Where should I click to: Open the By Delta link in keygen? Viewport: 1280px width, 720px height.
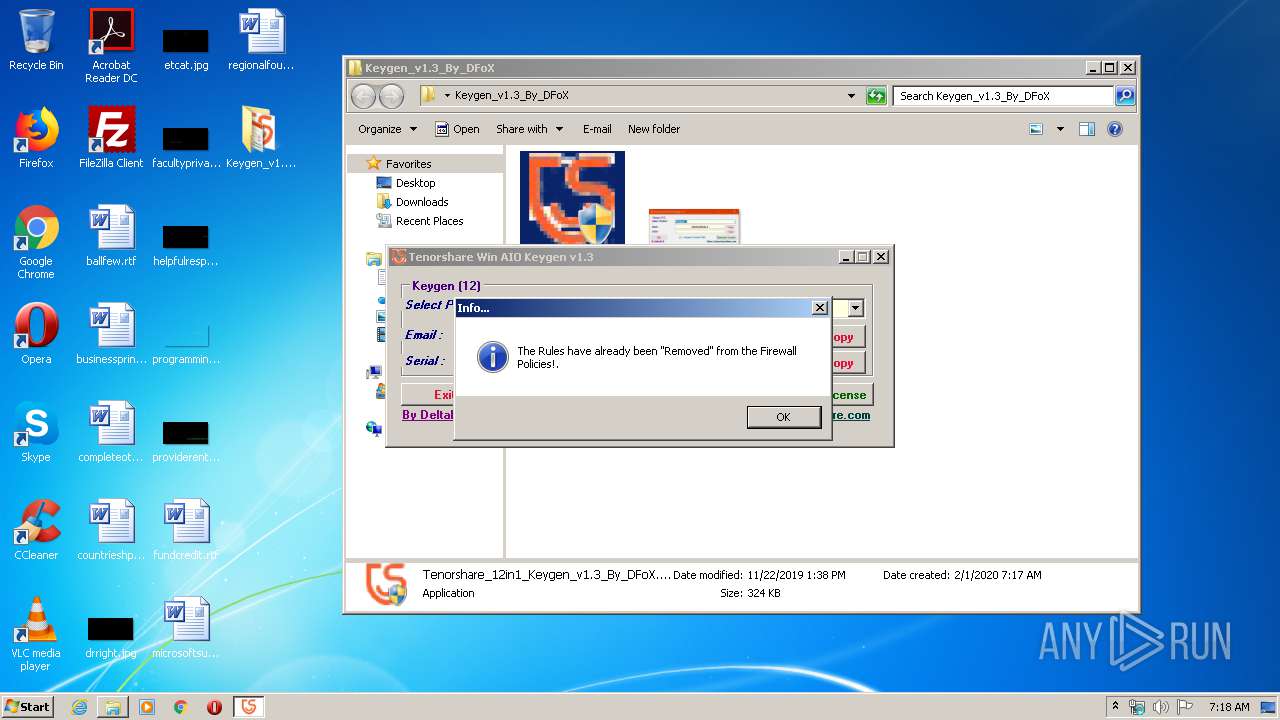(428, 415)
